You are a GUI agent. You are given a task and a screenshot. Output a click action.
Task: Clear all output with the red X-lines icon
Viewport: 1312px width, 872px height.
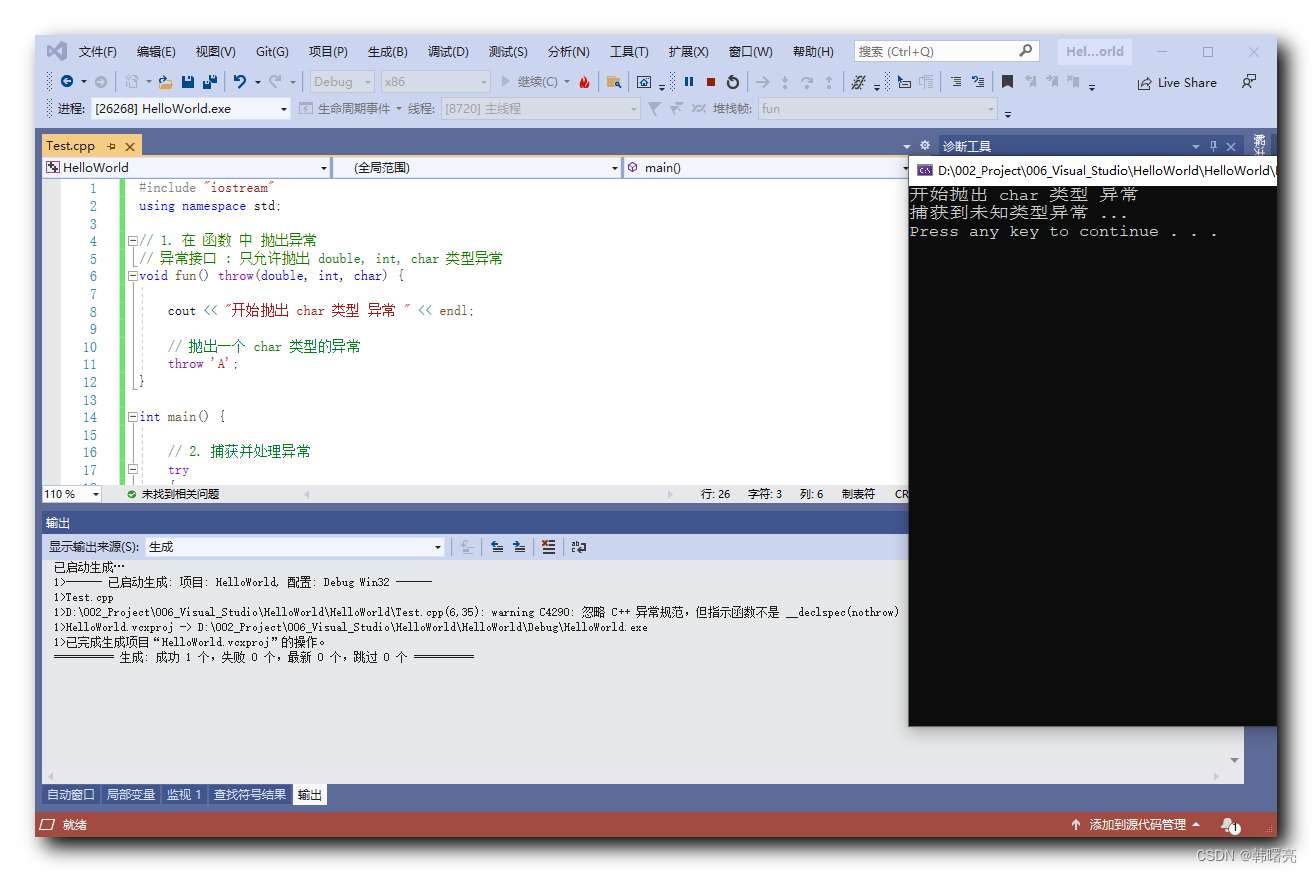548,547
